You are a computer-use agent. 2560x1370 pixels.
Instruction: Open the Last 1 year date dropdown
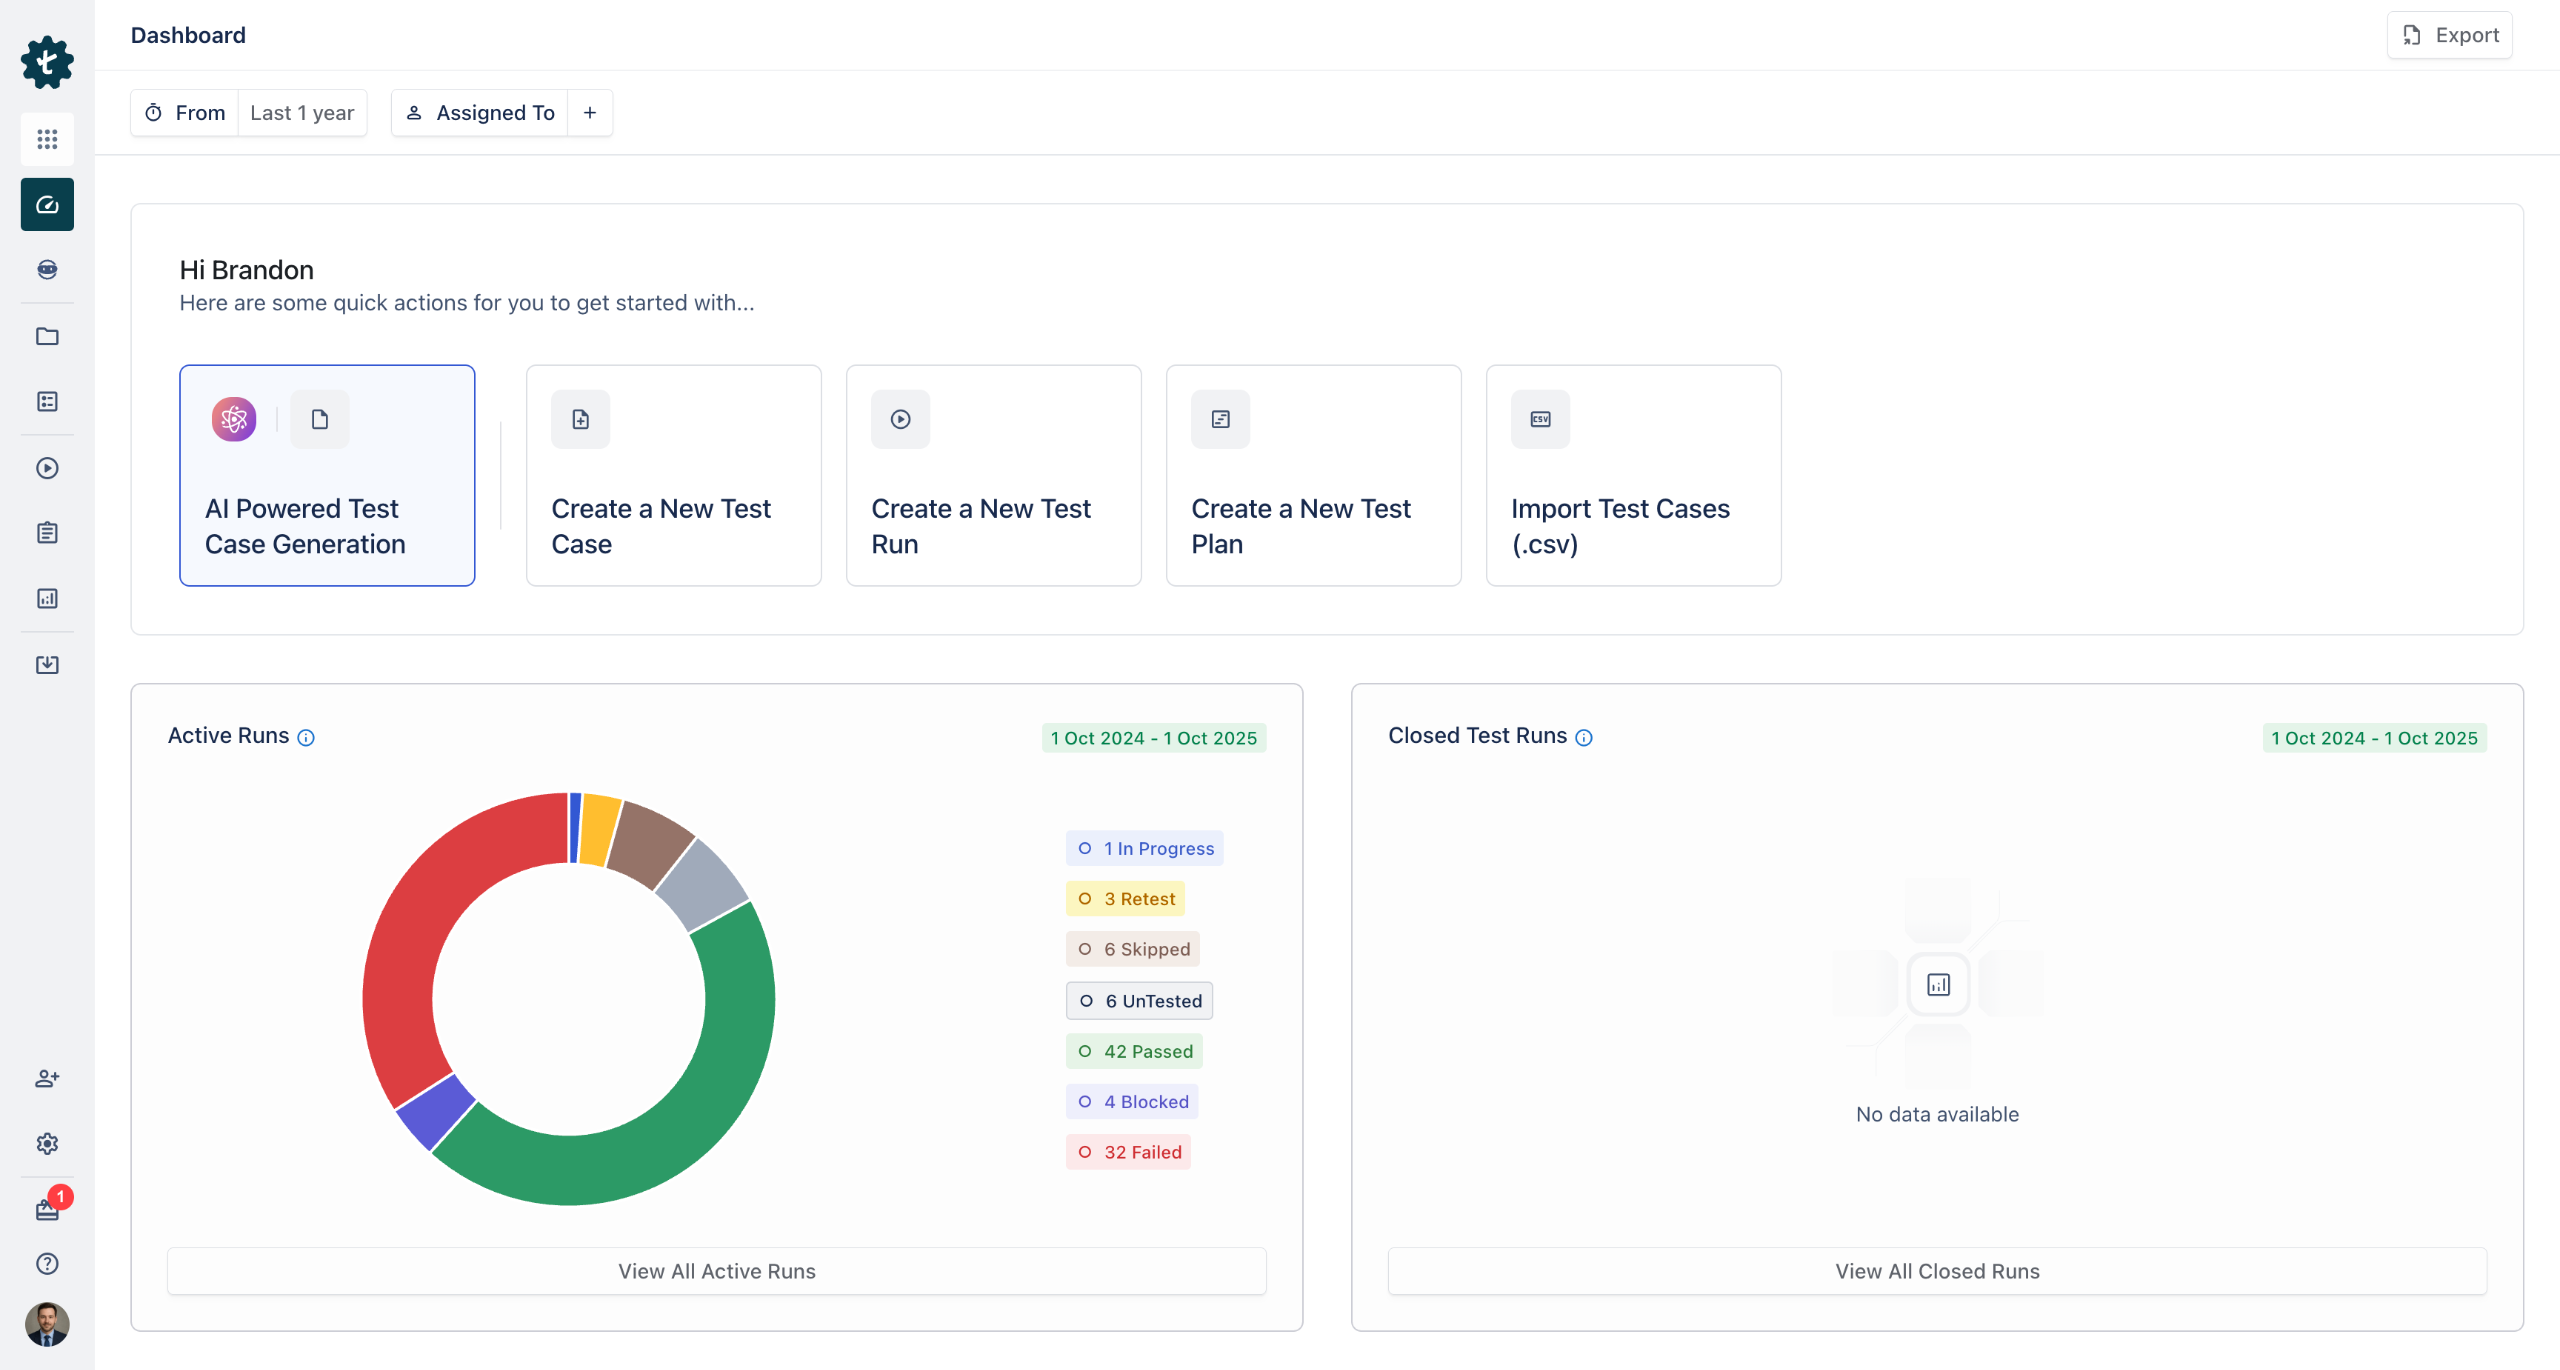[302, 113]
